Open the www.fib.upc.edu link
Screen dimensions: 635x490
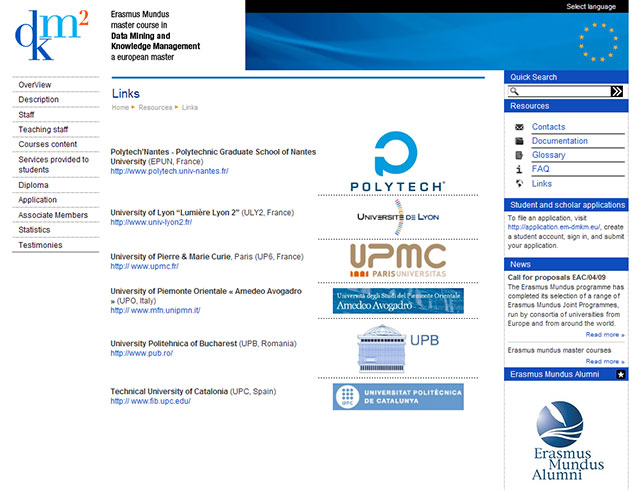[x=150, y=401]
